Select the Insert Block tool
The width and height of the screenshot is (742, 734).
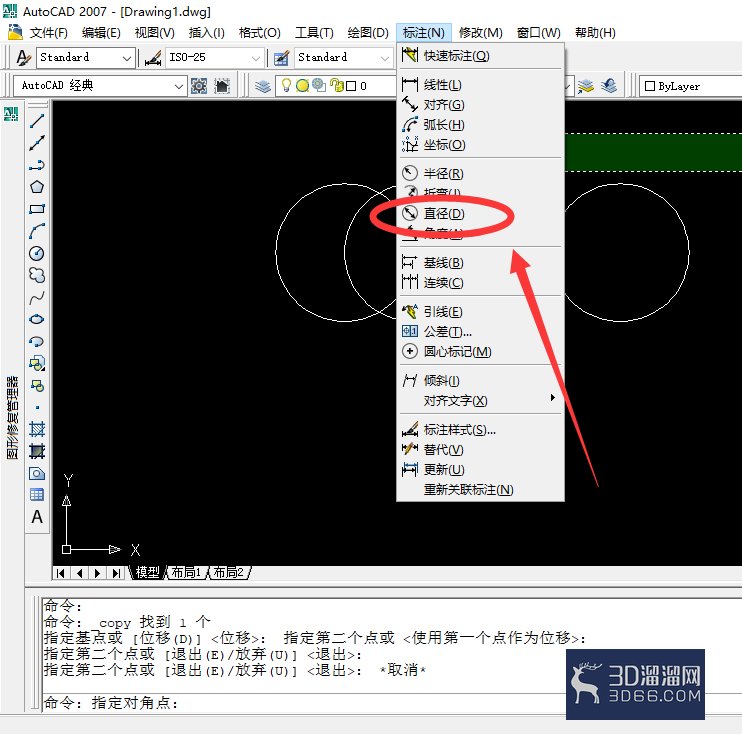(37, 363)
